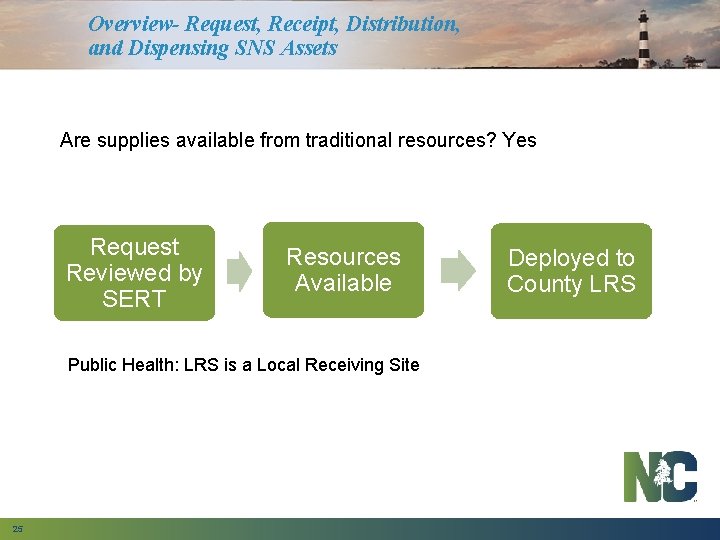Click the lighthouse image in header

click(x=644, y=39)
